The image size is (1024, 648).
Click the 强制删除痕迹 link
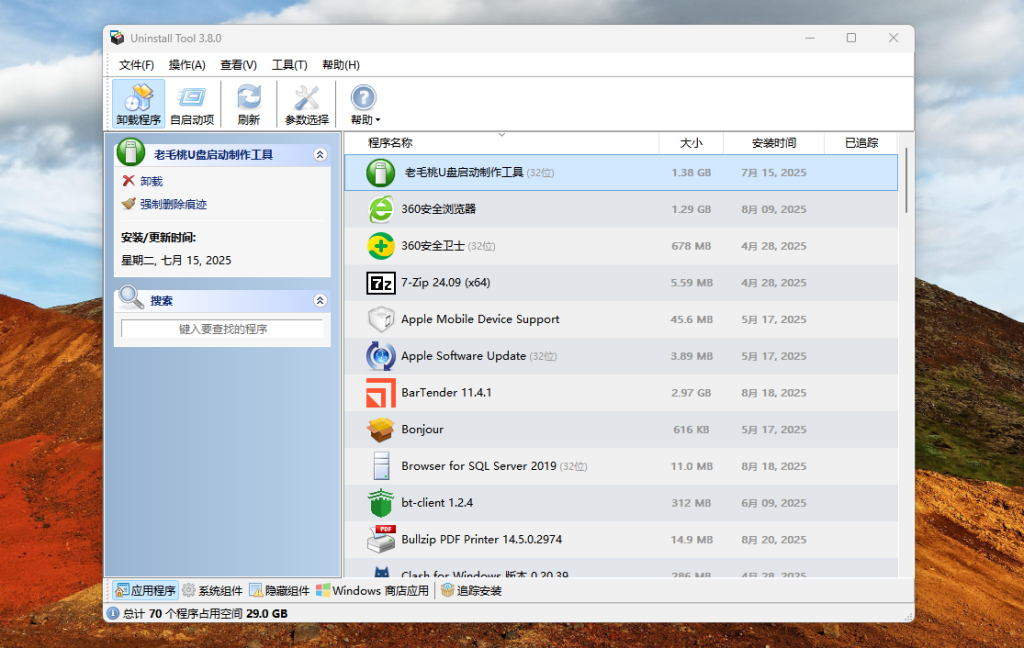173,204
